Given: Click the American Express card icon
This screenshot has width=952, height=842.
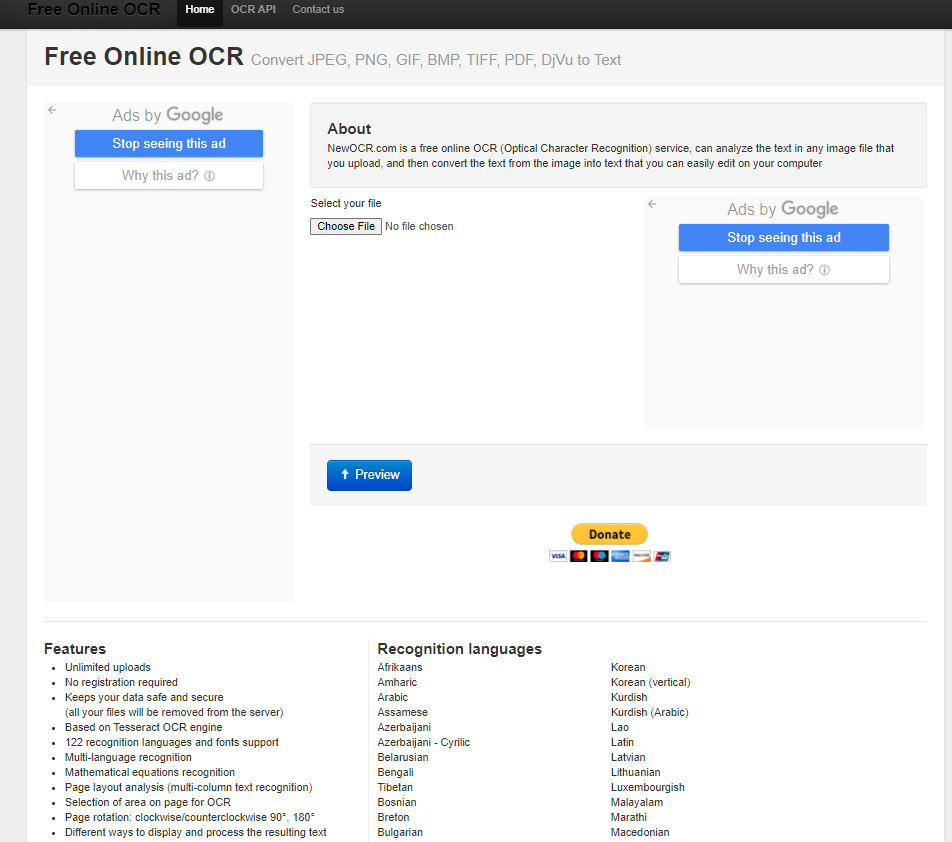Looking at the screenshot, I should (620, 556).
